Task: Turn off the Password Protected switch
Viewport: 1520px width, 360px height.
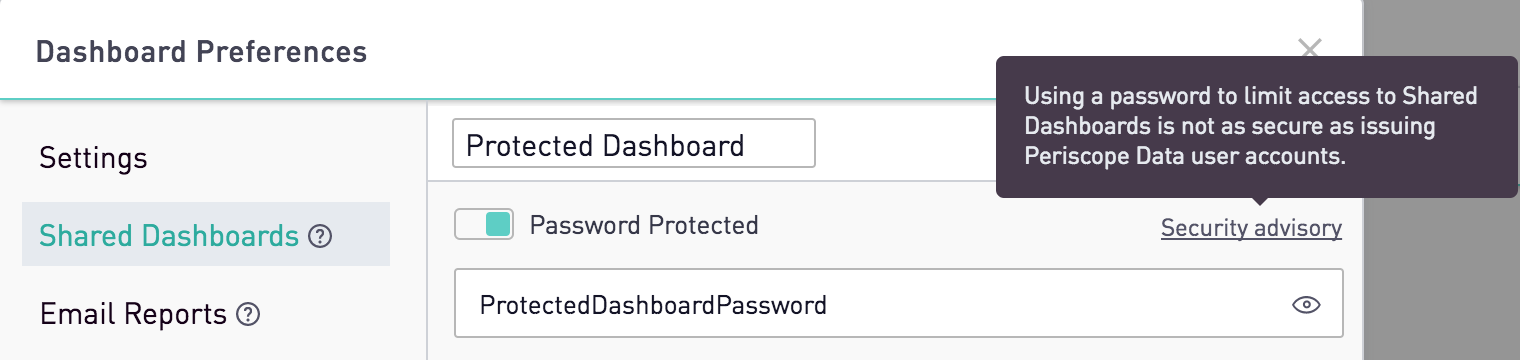Action: (485, 225)
